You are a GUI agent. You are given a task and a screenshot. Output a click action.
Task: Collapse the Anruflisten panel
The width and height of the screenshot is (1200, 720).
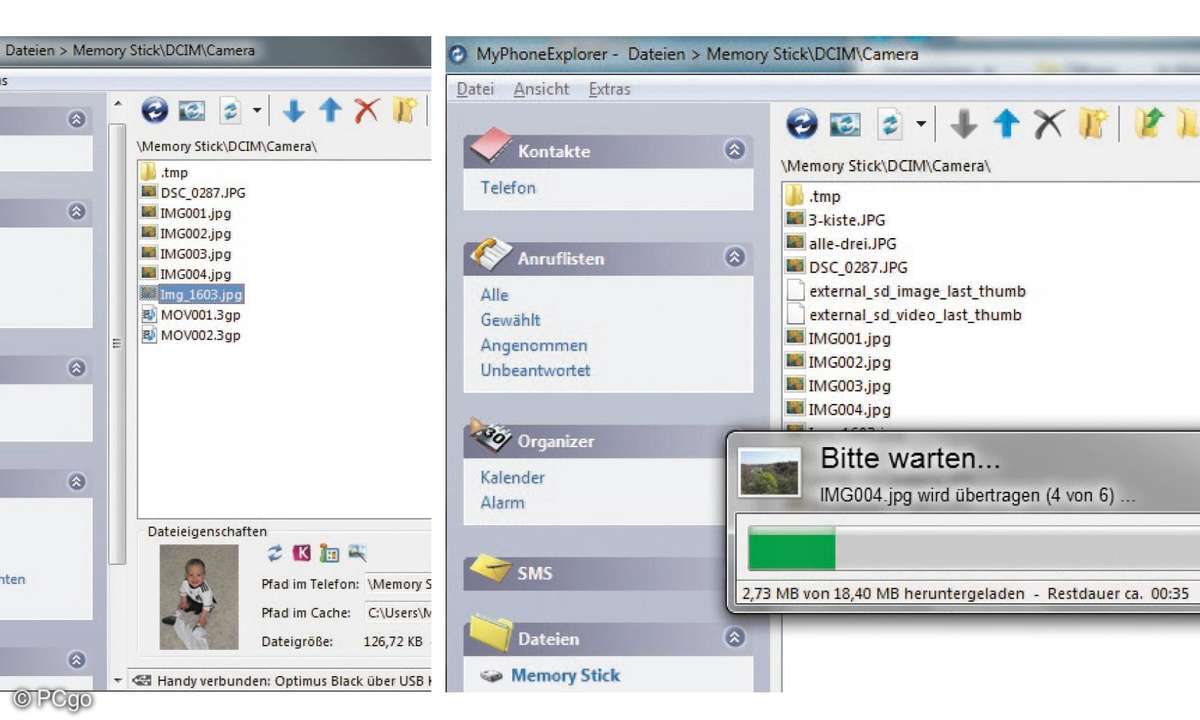[735, 257]
